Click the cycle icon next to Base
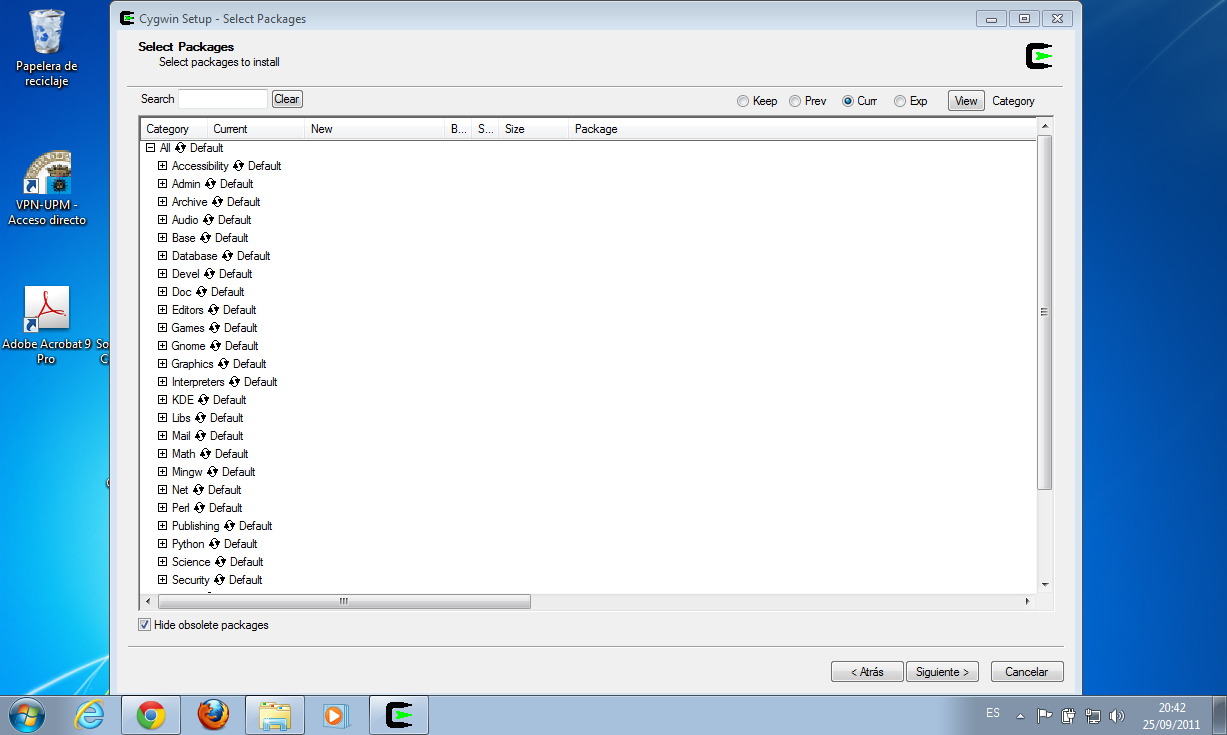The height and width of the screenshot is (735, 1227). pyautogui.click(x=206, y=238)
